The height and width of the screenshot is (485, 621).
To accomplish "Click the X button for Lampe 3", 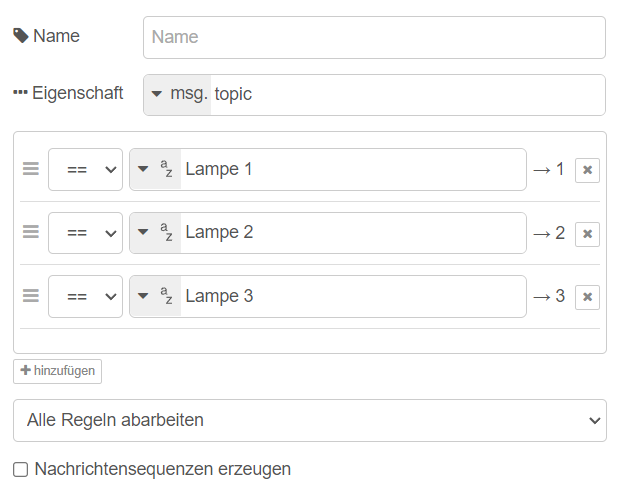I will tap(587, 297).
